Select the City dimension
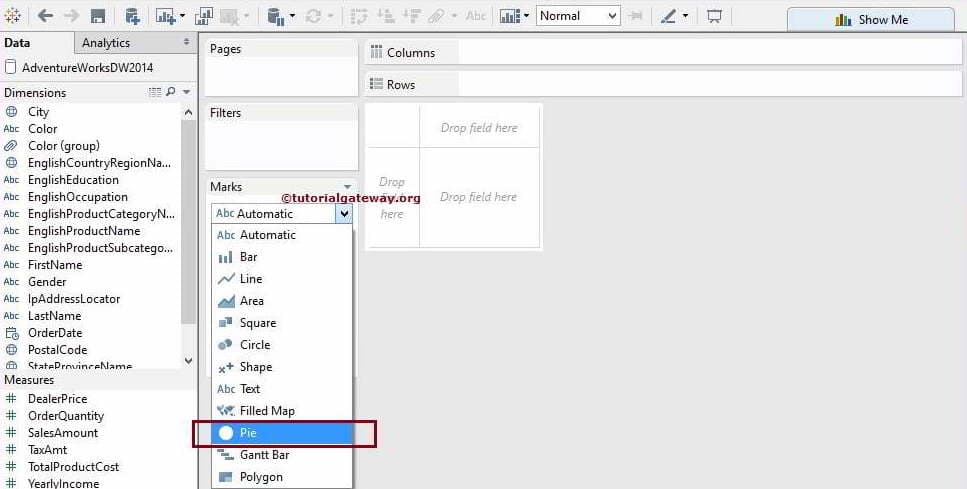 click(x=38, y=112)
